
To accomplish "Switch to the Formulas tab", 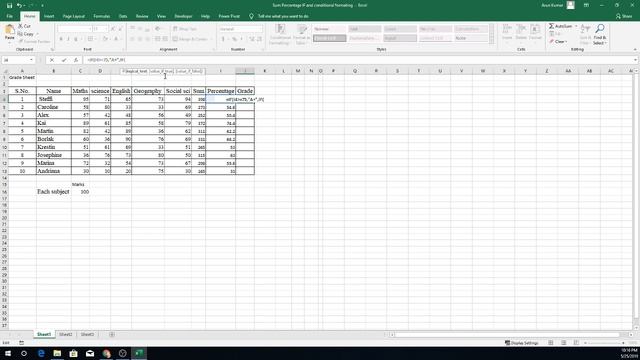I will tap(102, 16).
